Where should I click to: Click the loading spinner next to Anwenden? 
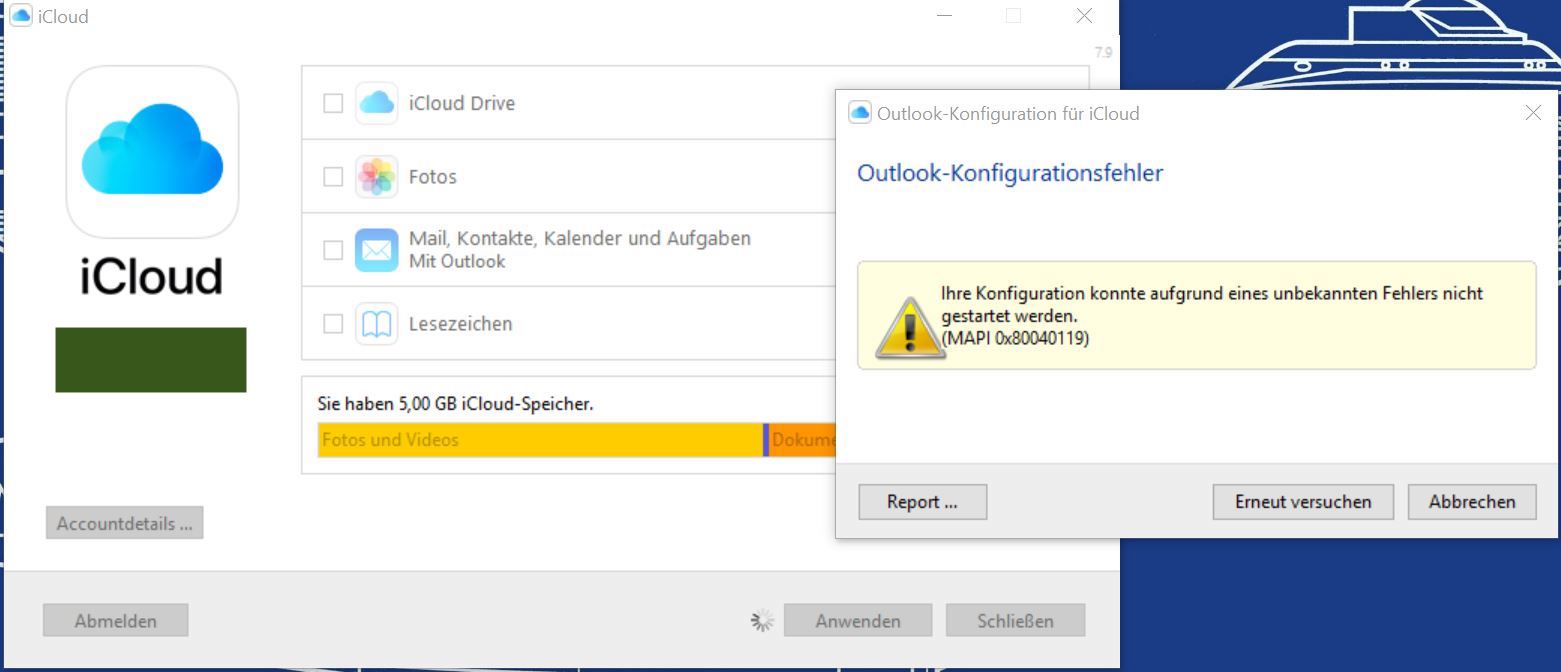tap(762, 621)
